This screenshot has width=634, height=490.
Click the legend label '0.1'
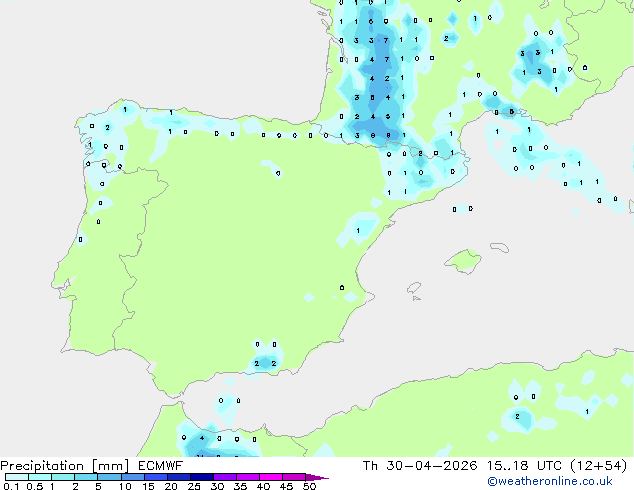tap(11, 486)
